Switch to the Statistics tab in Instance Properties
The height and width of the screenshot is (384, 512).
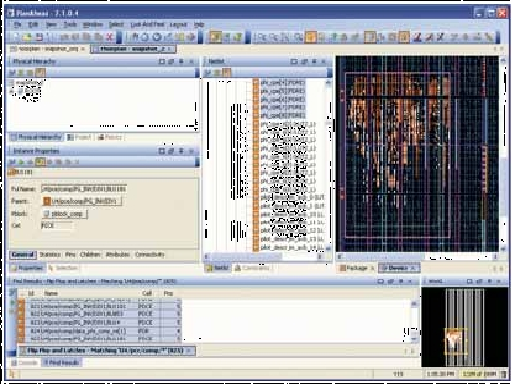(x=50, y=255)
